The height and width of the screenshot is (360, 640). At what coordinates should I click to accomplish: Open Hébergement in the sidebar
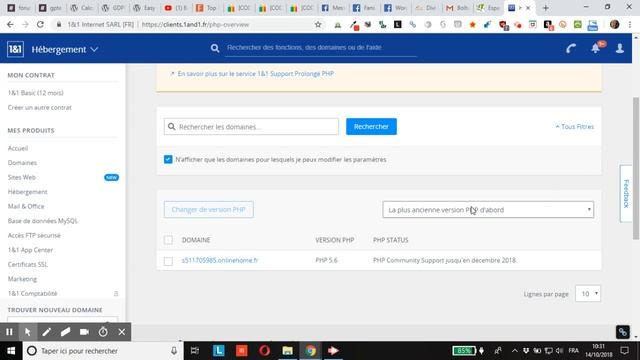click(27, 192)
